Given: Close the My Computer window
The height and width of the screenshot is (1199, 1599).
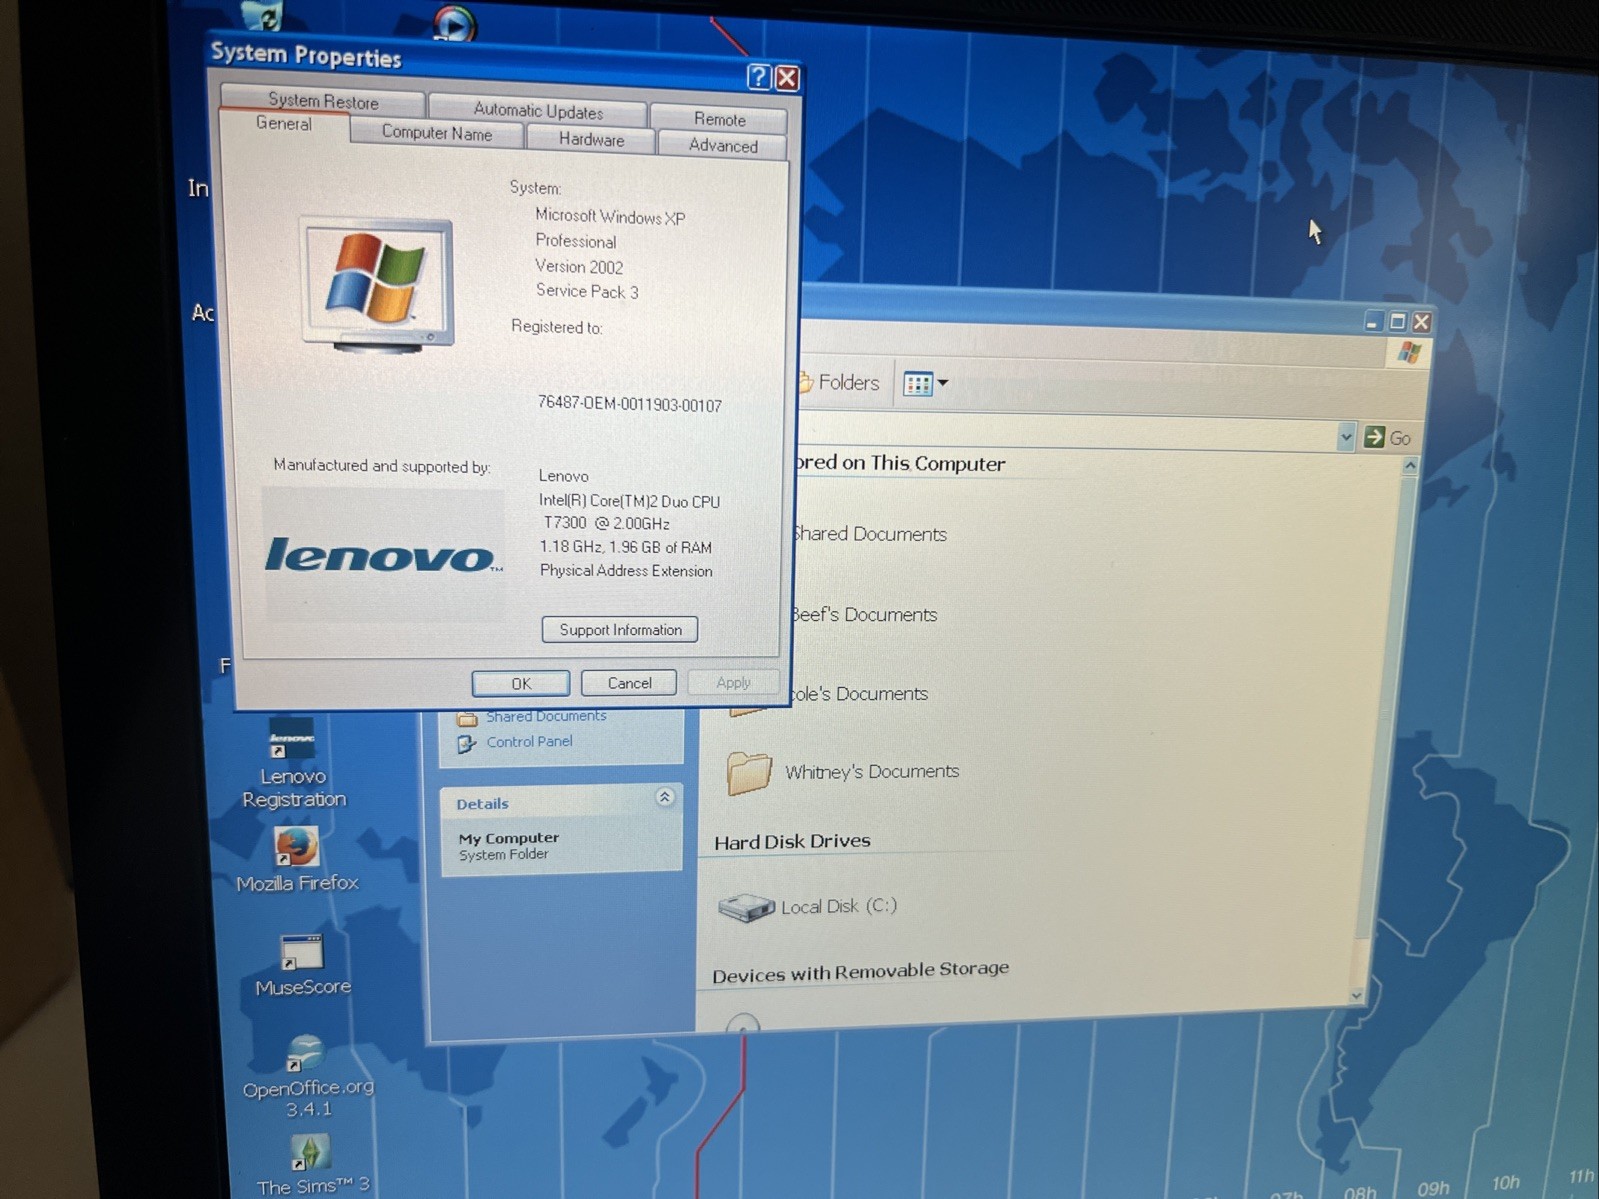Looking at the screenshot, I should point(1421,322).
